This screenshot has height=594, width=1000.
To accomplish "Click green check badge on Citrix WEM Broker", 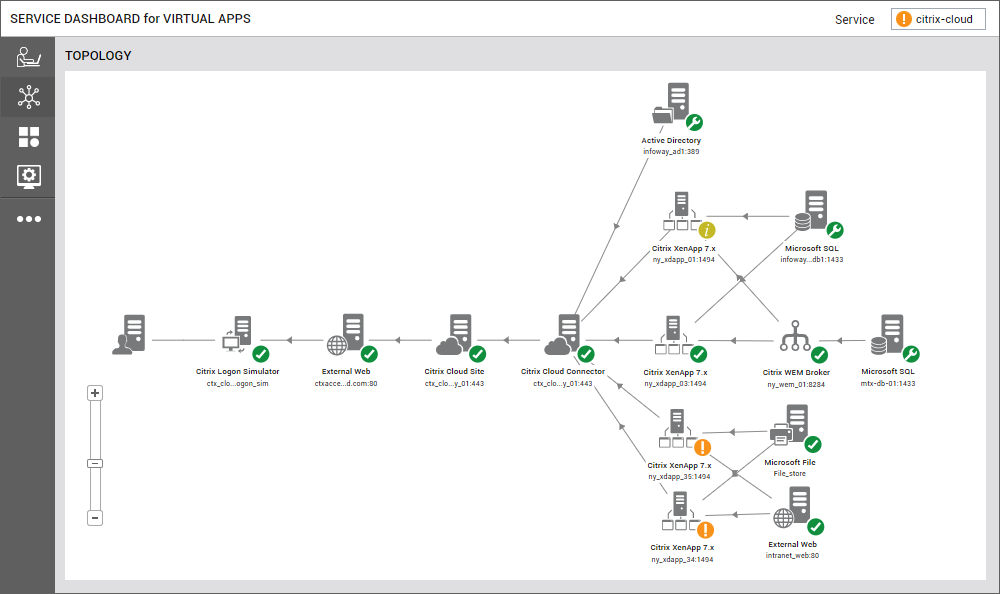I will pos(820,355).
